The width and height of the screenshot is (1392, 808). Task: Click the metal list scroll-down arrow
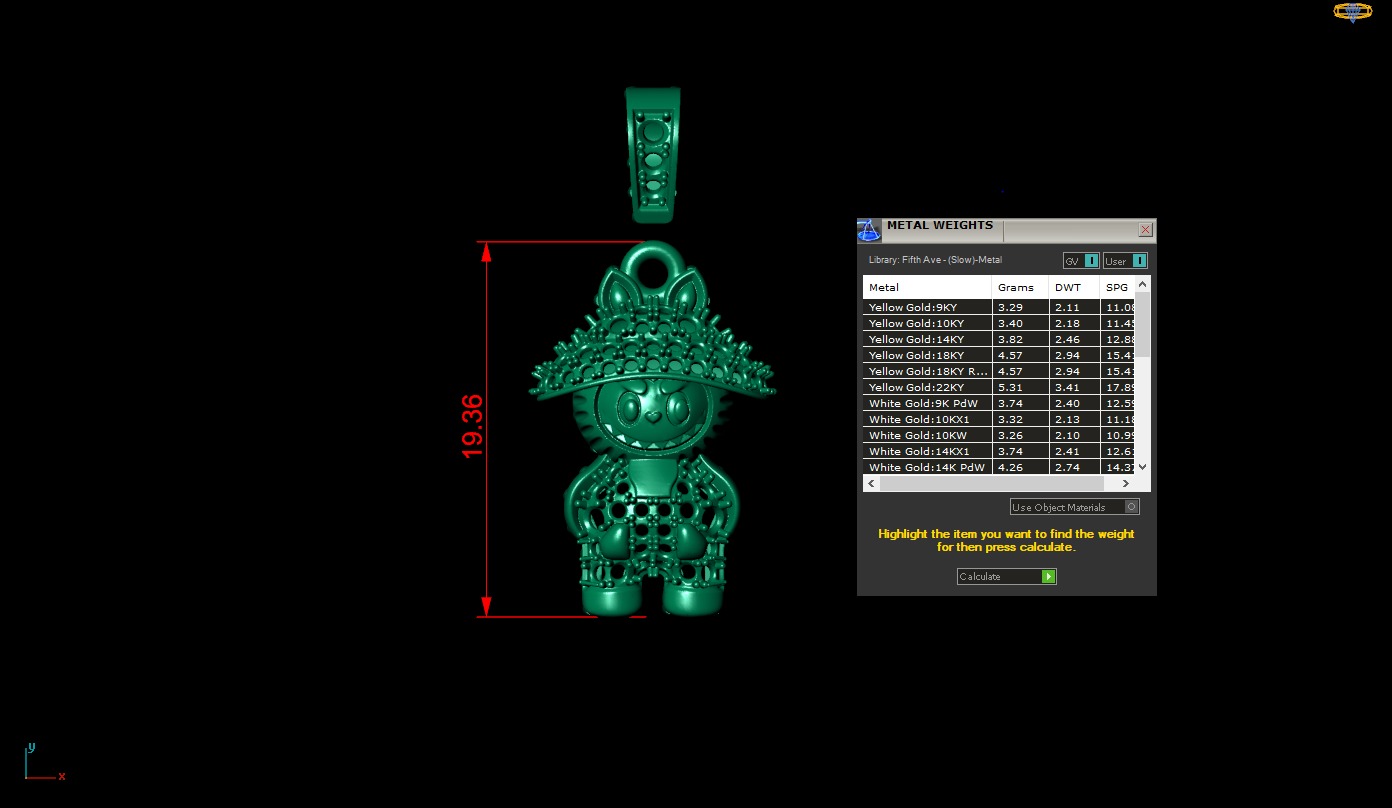point(1143,467)
